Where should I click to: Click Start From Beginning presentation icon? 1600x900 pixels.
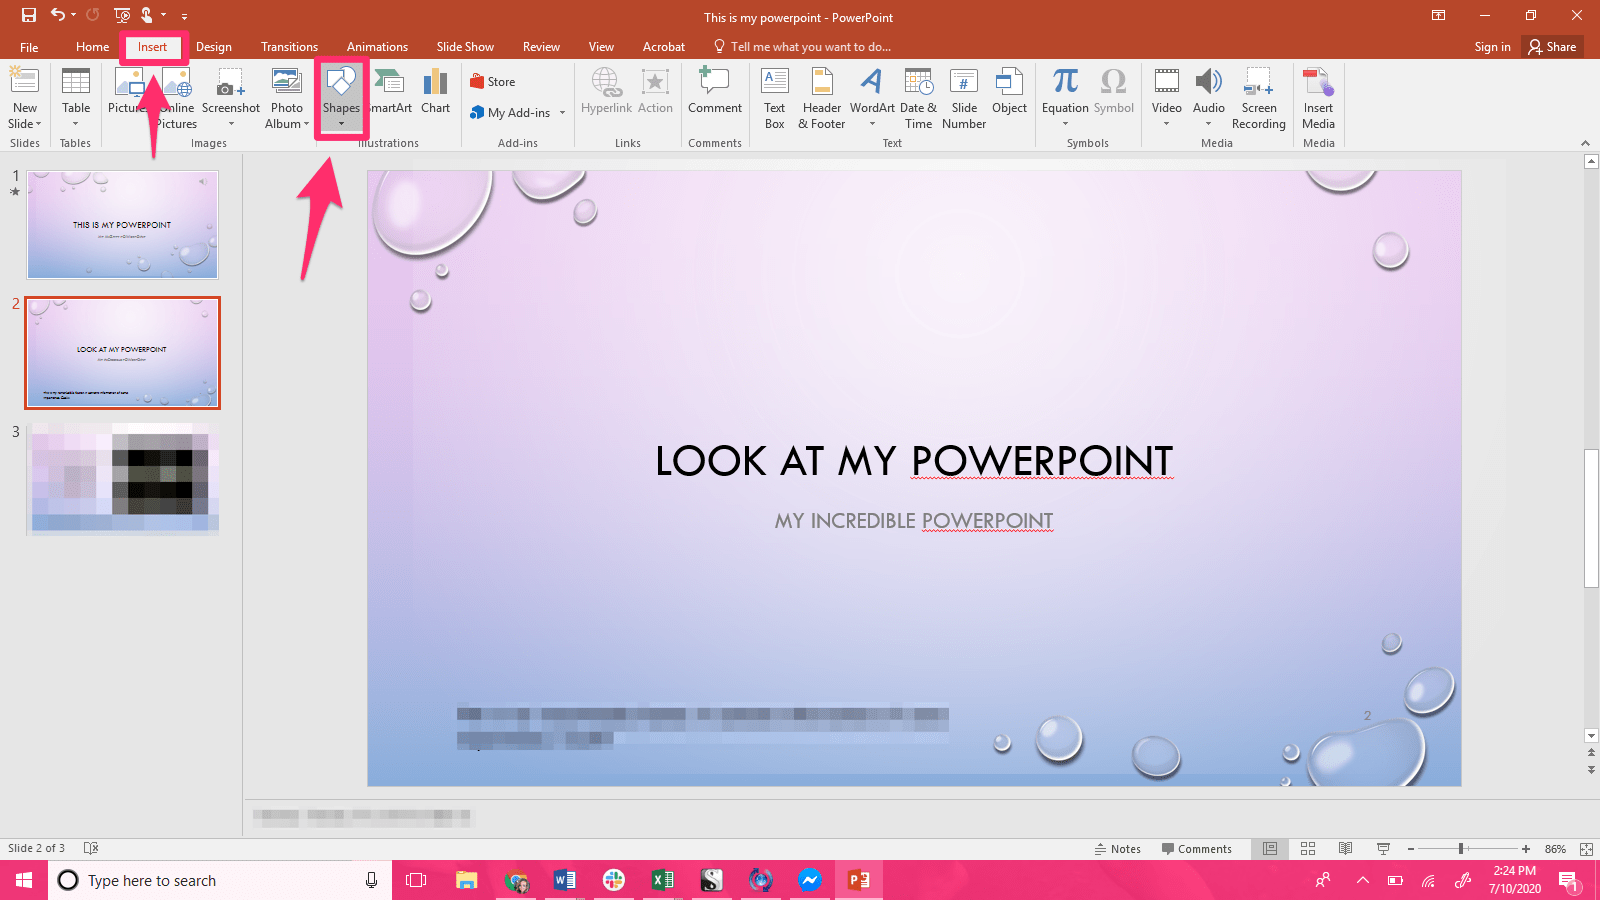tap(122, 15)
